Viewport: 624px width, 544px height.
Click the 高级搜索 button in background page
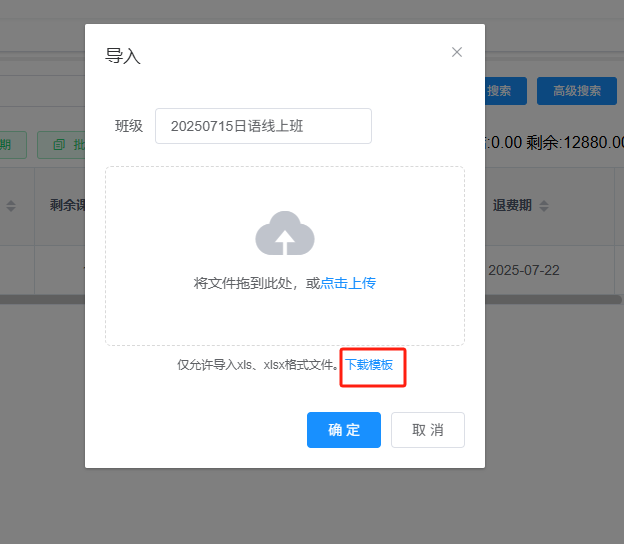[577, 91]
